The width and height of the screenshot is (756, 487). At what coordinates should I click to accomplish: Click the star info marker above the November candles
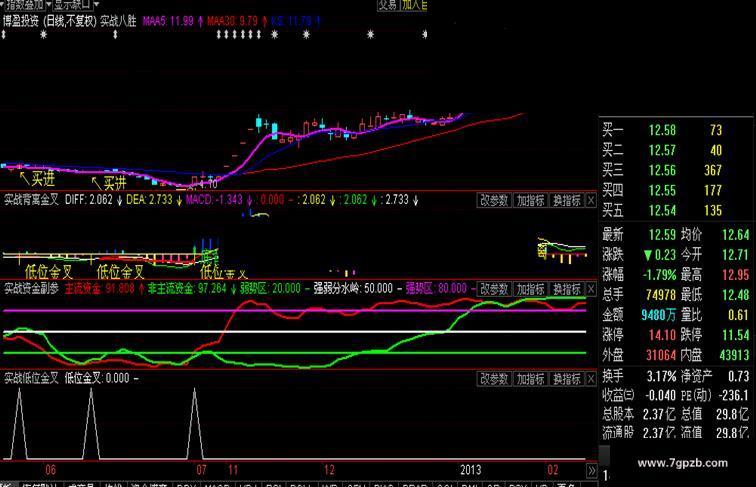275,34
